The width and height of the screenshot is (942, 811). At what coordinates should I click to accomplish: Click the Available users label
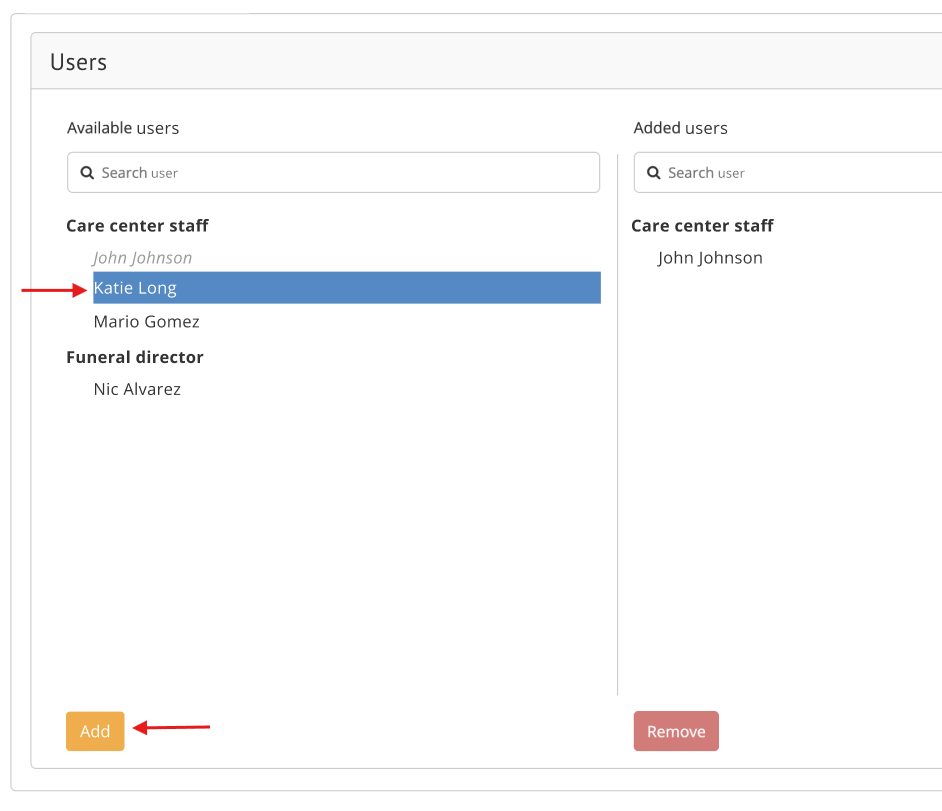click(x=122, y=128)
